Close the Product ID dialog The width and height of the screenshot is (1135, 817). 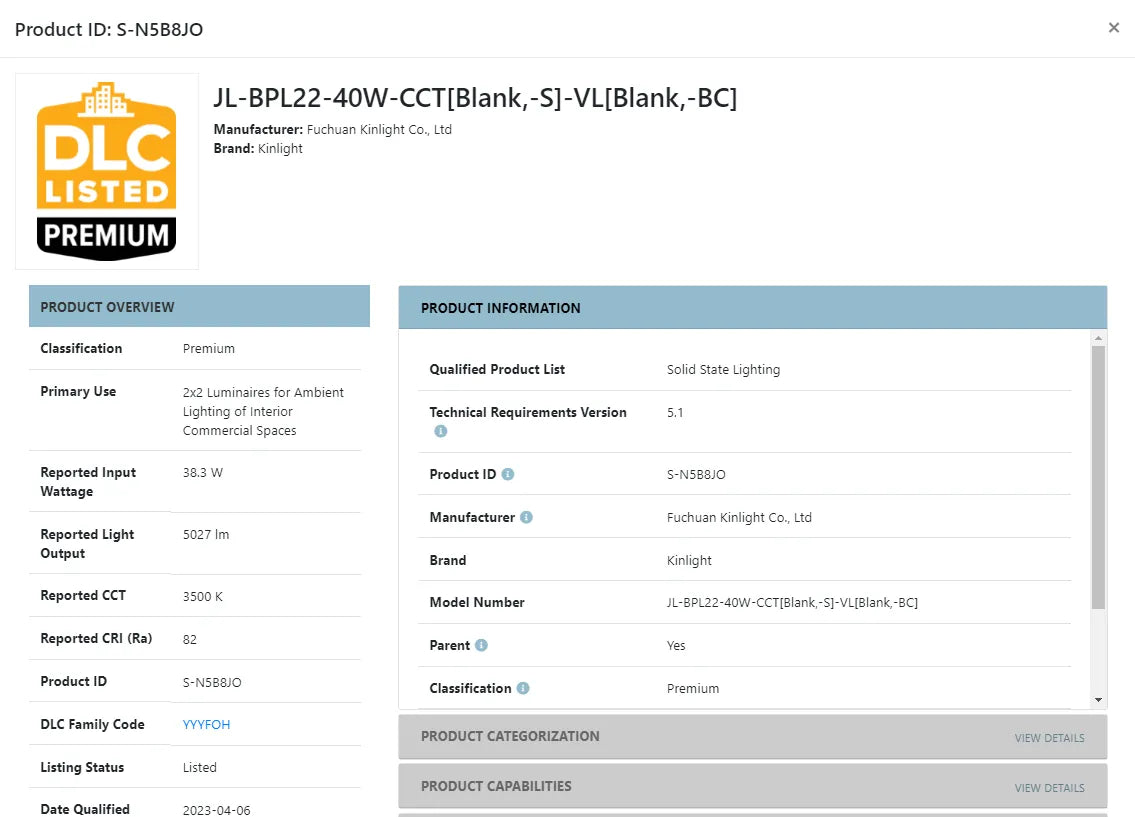point(1113,28)
